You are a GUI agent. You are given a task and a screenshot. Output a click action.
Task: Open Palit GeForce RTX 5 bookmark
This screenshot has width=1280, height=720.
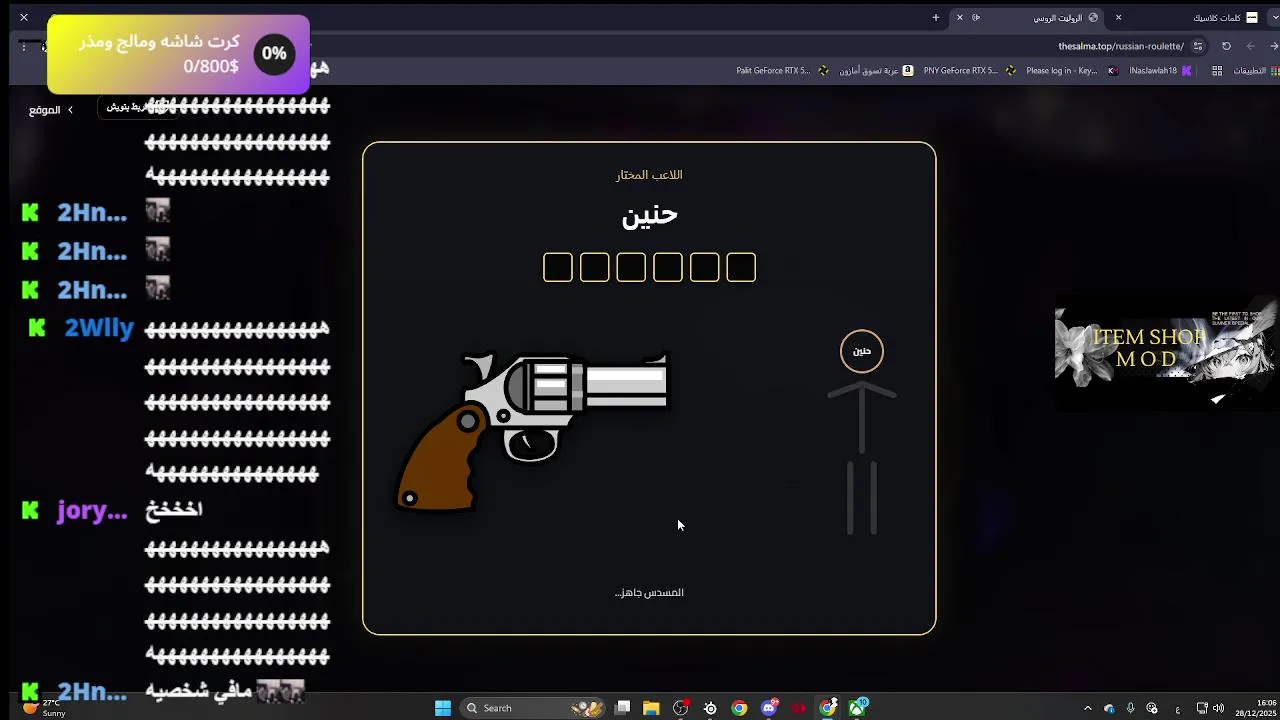point(782,71)
